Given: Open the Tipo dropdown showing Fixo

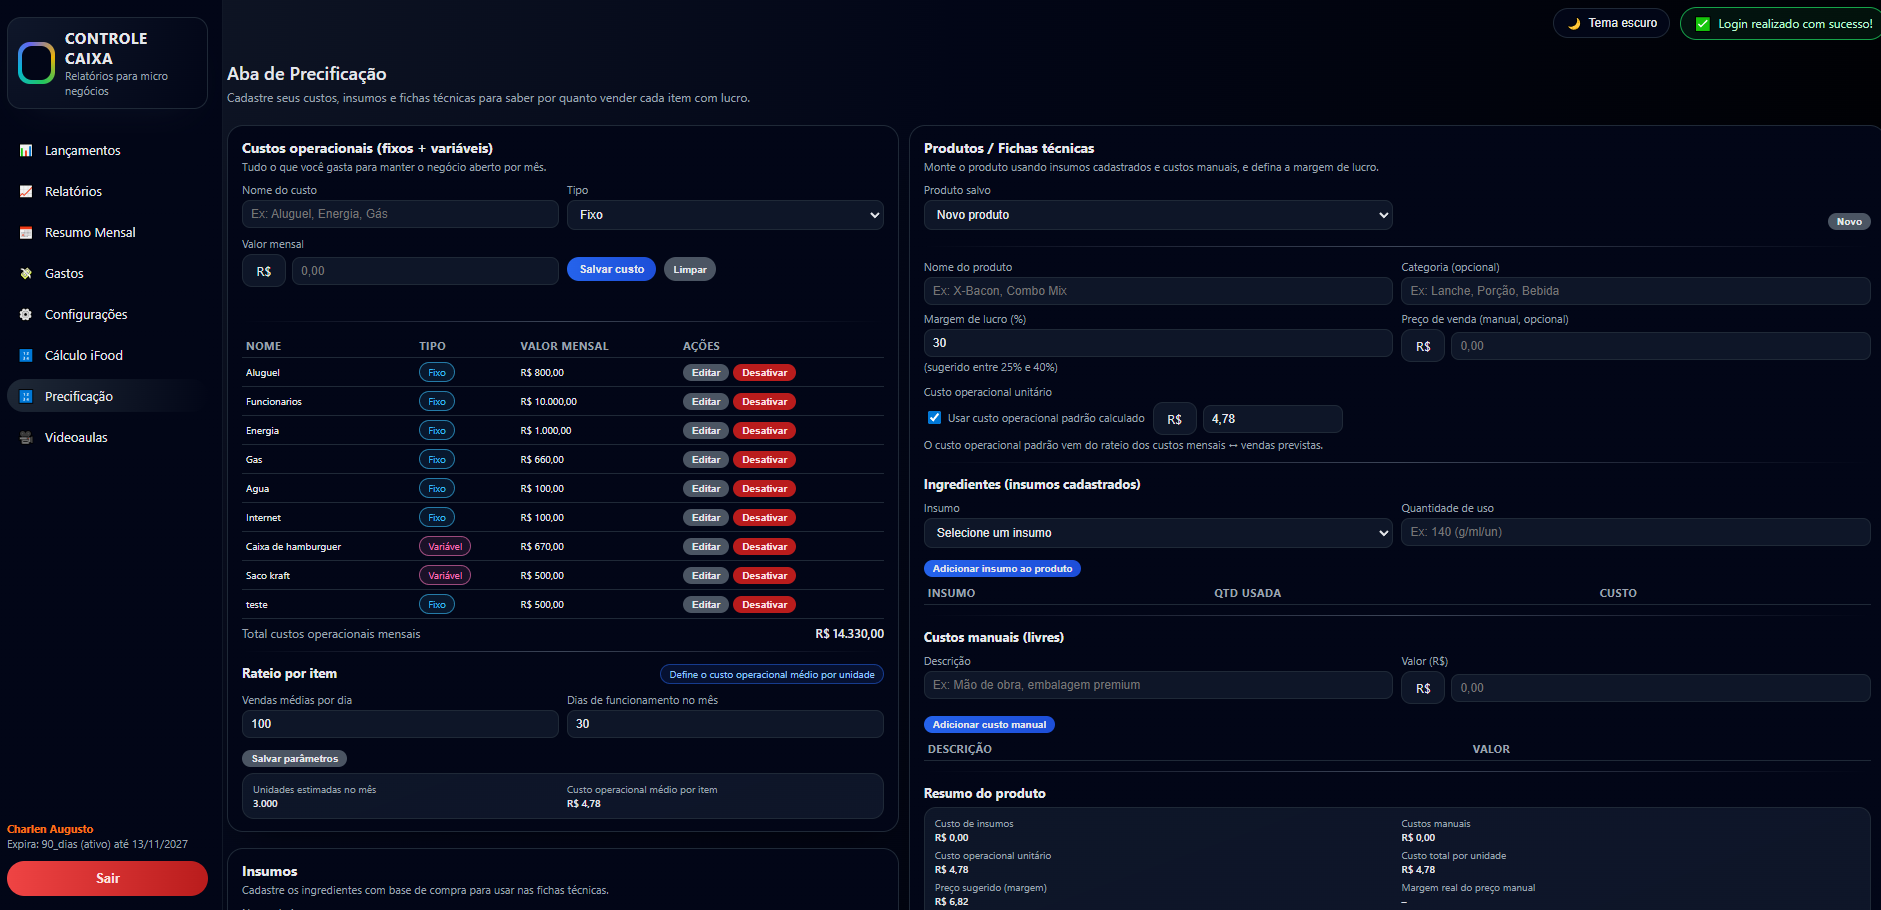Looking at the screenshot, I should [724, 215].
